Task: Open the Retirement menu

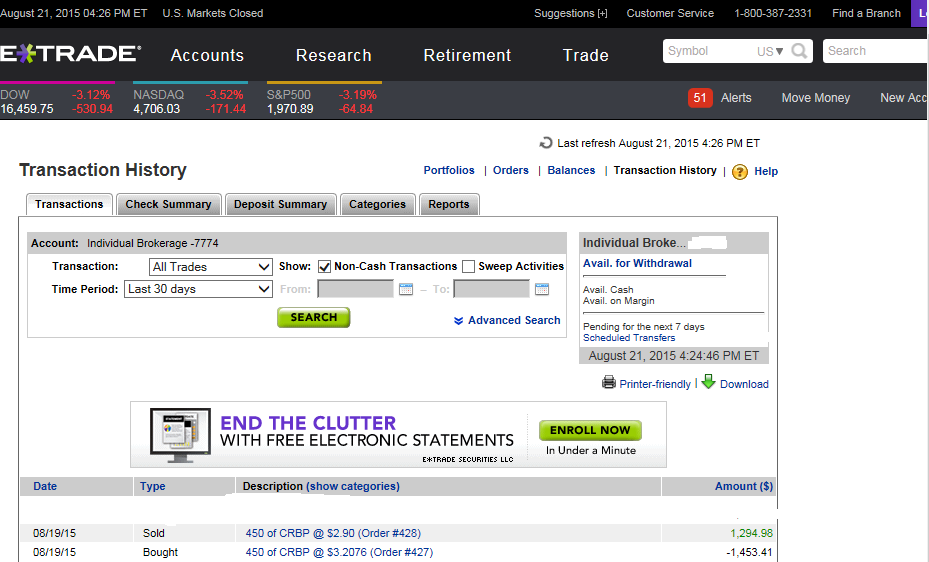Action: (467, 55)
